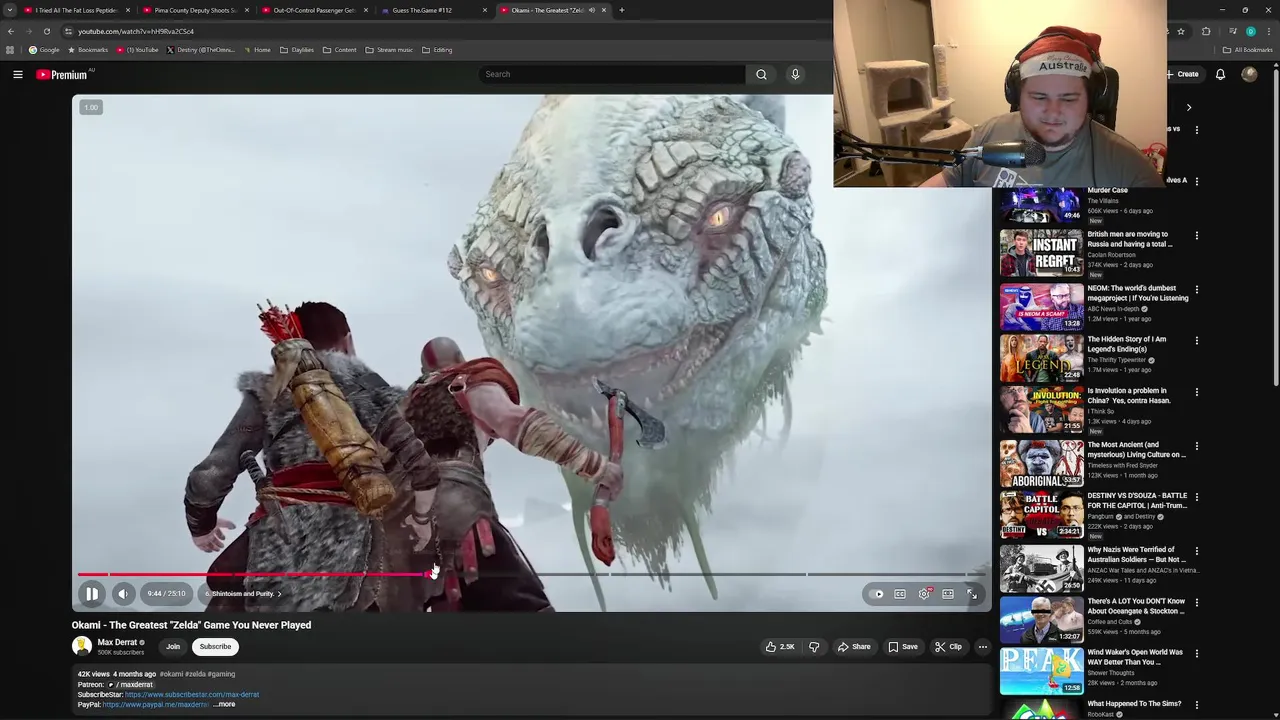Open 'Wind Waker's Open World' video thumbnail

(1041, 671)
